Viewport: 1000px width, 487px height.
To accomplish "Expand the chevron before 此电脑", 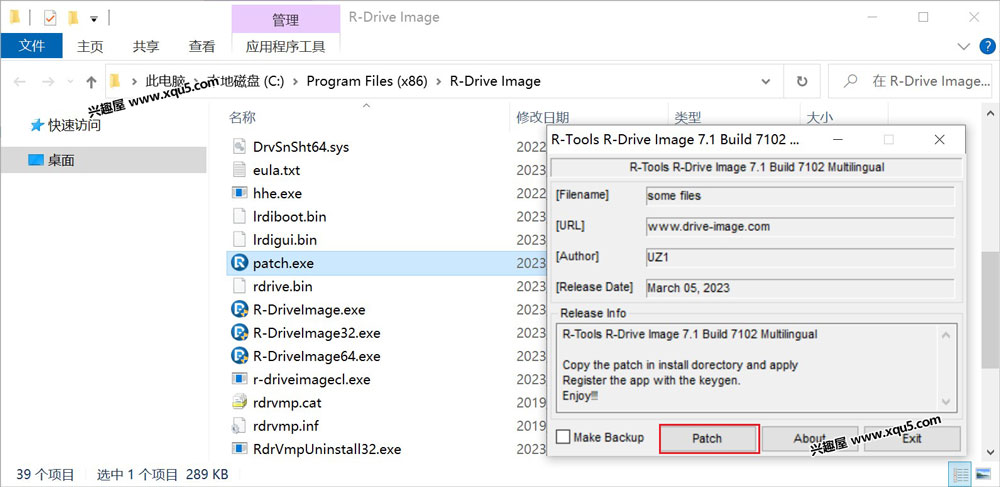I will [135, 81].
